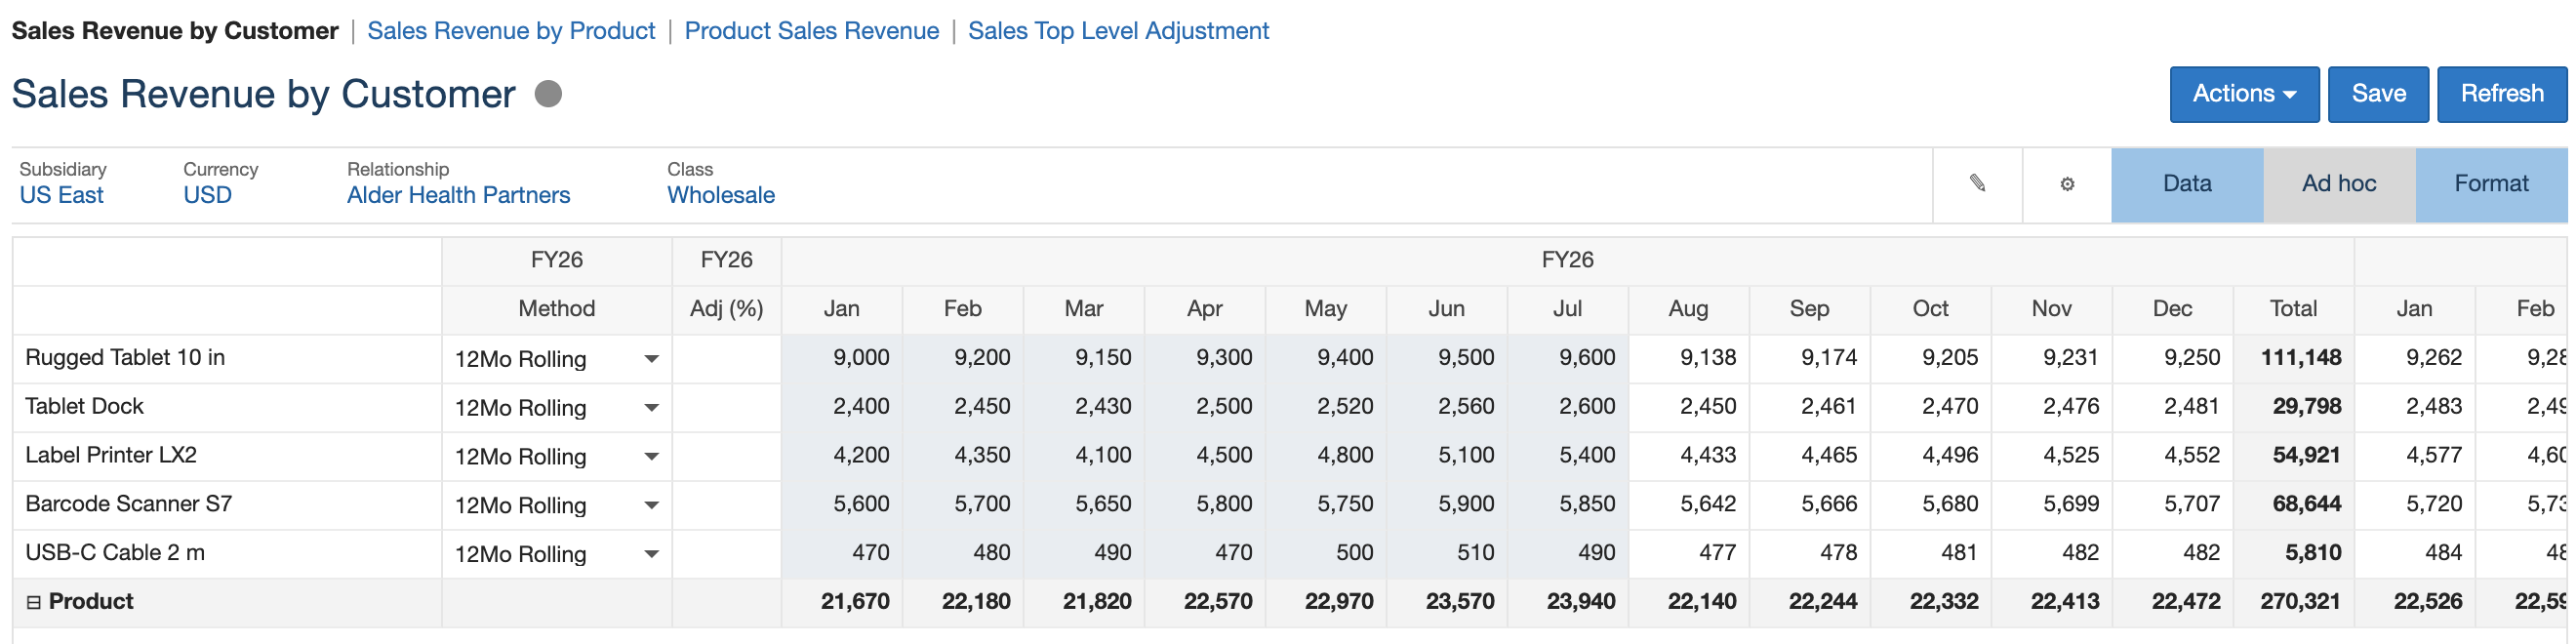Screen dimensions: 2576x644
Task: Open Method dropdown for Rugged Tablet 10 in
Action: tap(651, 359)
